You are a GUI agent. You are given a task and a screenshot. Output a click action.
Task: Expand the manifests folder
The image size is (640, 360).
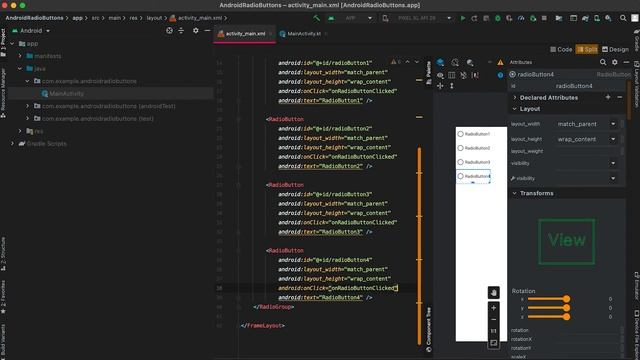[x=20, y=56]
